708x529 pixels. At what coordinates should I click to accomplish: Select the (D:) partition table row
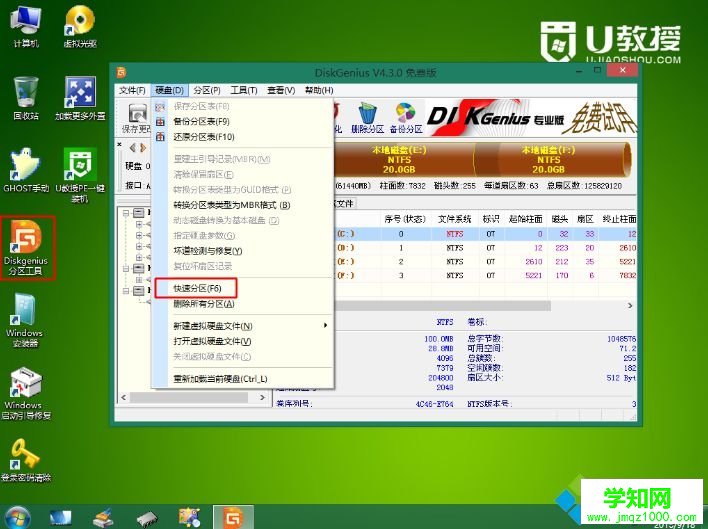point(485,248)
